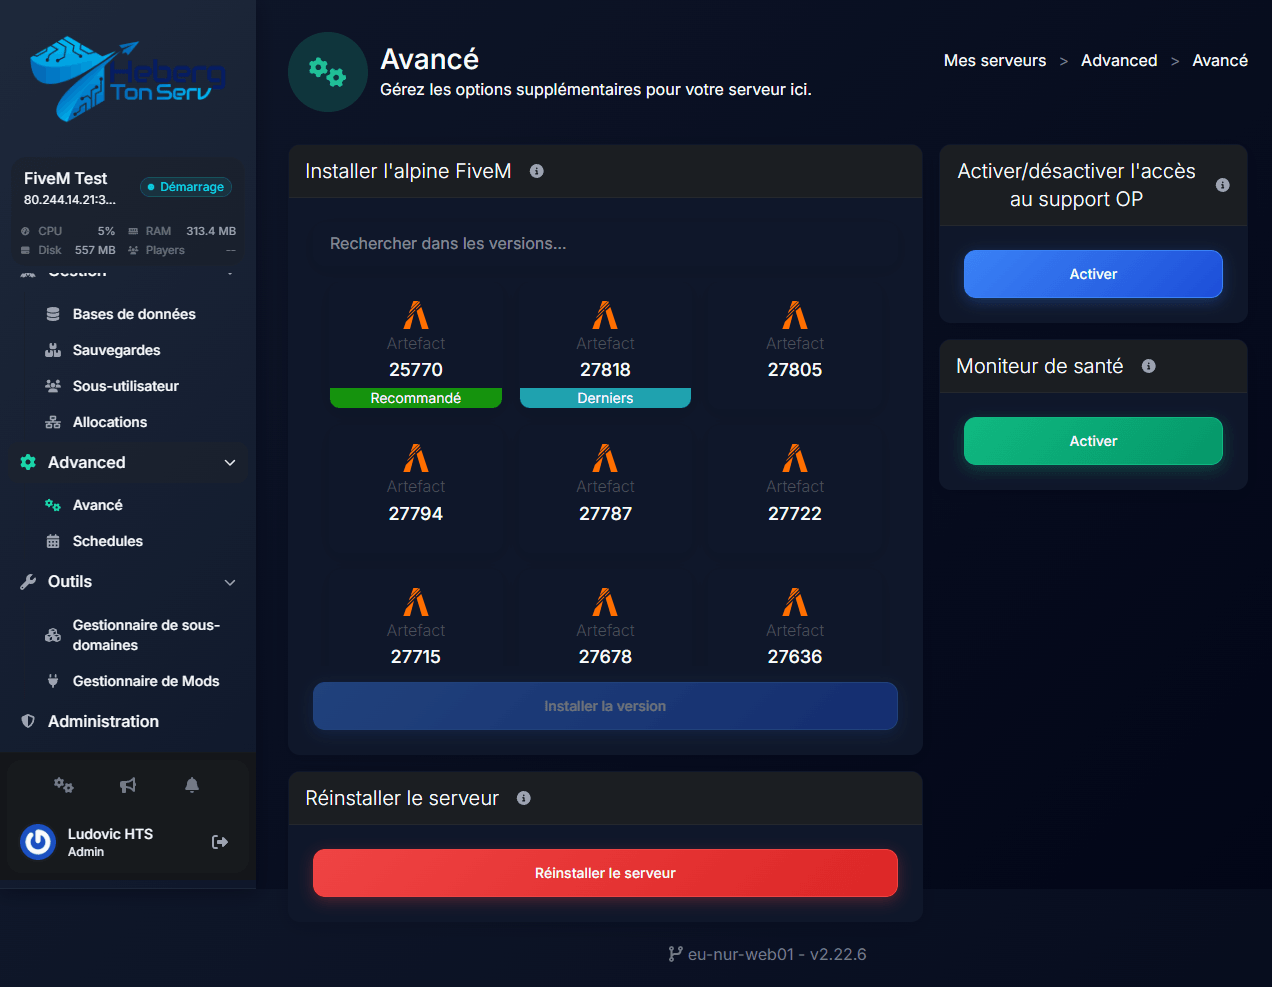This screenshot has width=1272, height=987.
Task: Click the large gears icon beside Avancé title
Action: [x=328, y=72]
